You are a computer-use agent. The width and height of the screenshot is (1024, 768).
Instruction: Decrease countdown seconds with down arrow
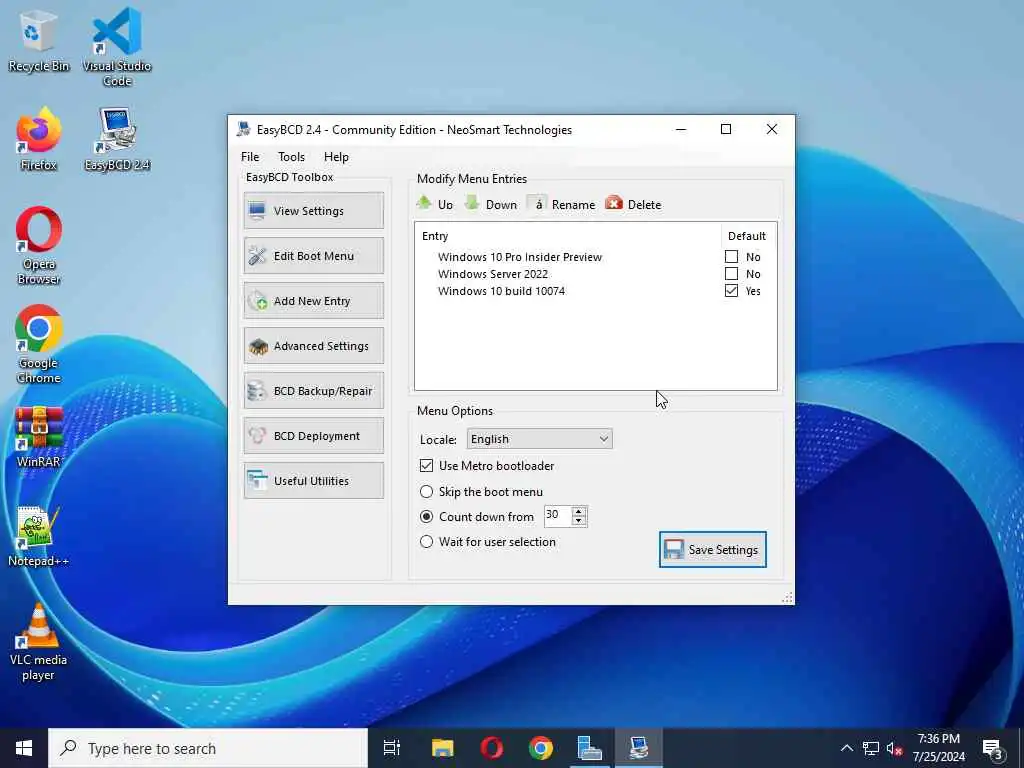coord(579,520)
